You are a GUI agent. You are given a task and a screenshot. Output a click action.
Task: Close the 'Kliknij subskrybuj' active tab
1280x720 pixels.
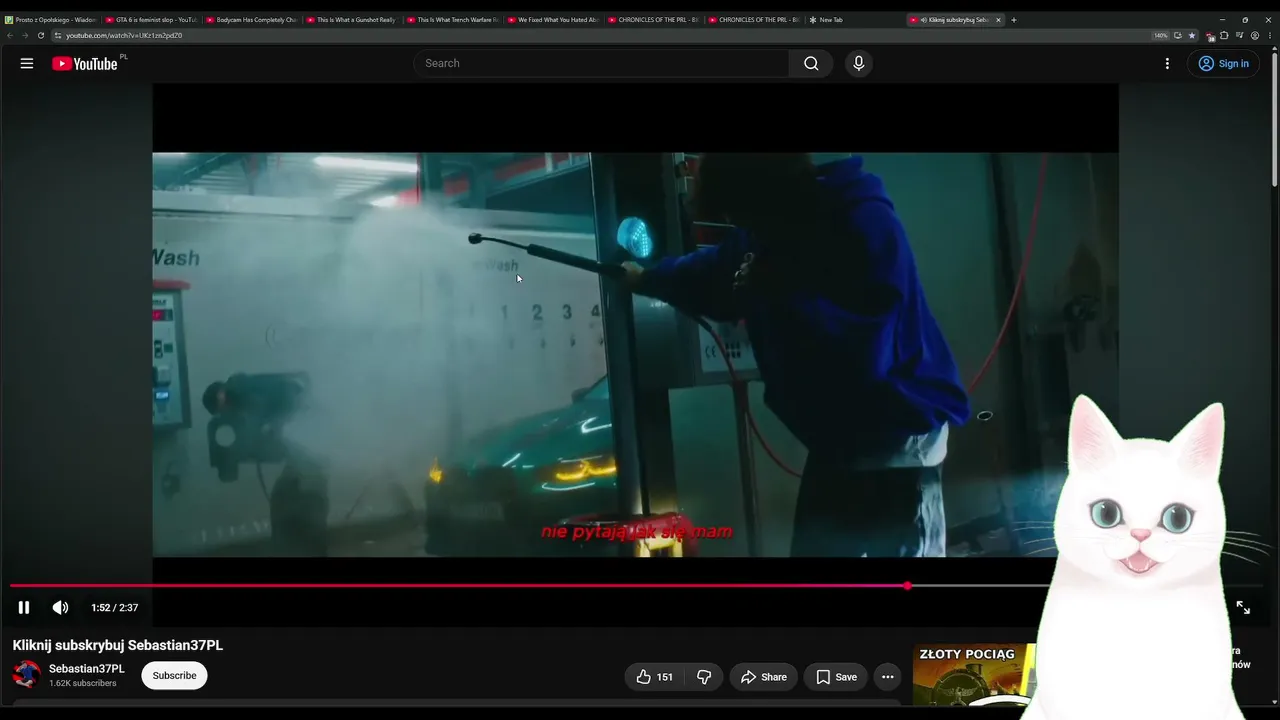[998, 20]
